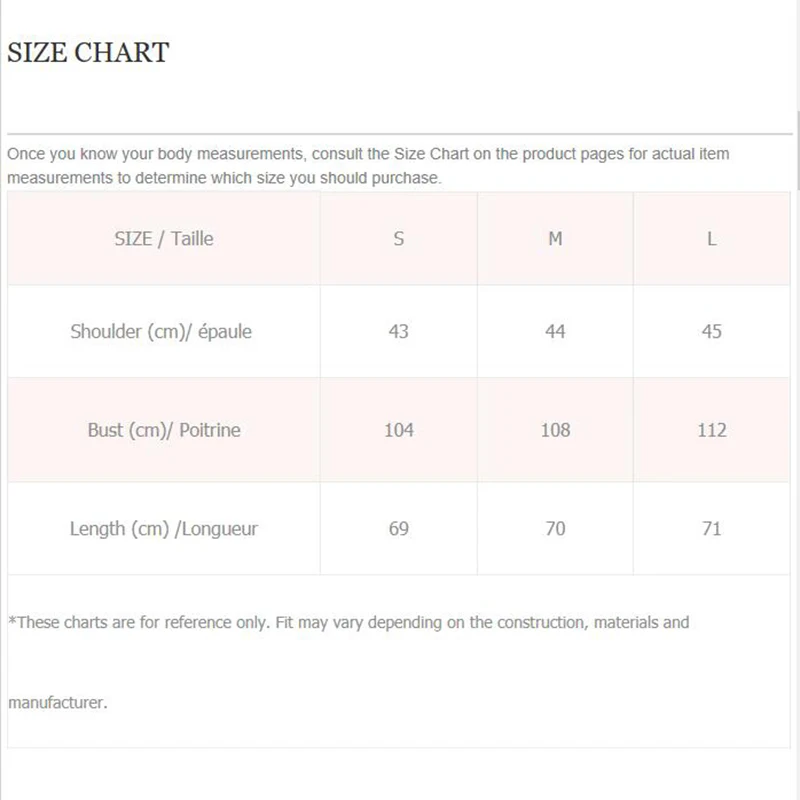
Task: Pick length value 70 for size M
Action: (x=555, y=529)
